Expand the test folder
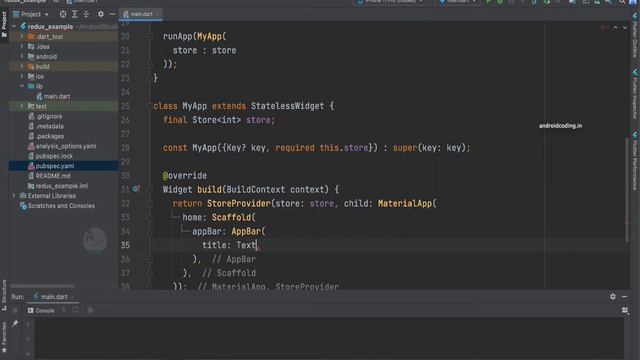The image size is (640, 360). pyautogui.click(x=22, y=106)
